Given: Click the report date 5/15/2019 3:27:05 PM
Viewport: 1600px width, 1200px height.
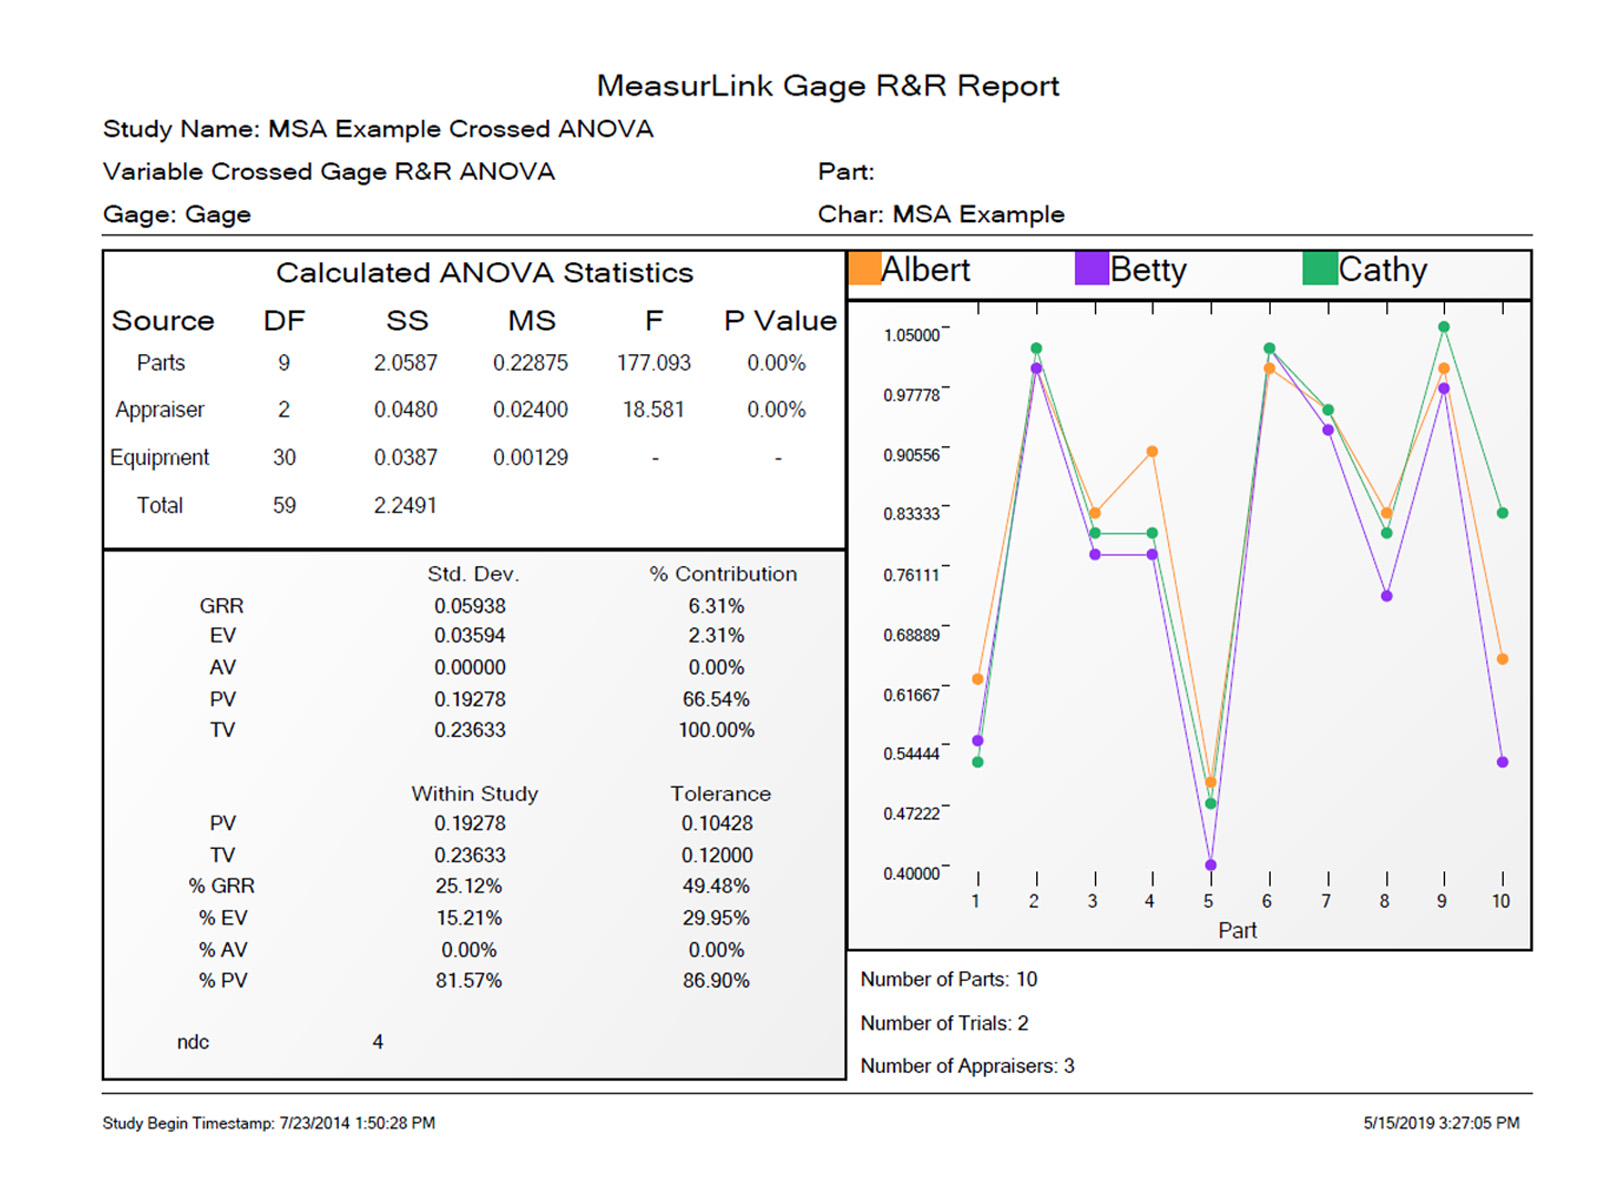Looking at the screenshot, I should coord(1442,1123).
